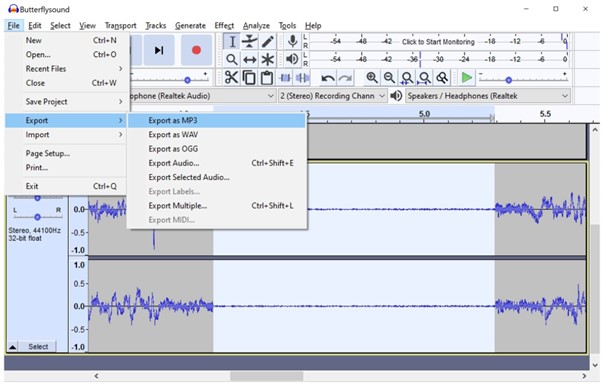Viewport: 602px width, 387px height.
Task: Choose Export Multiple... option
Action: click(217, 206)
